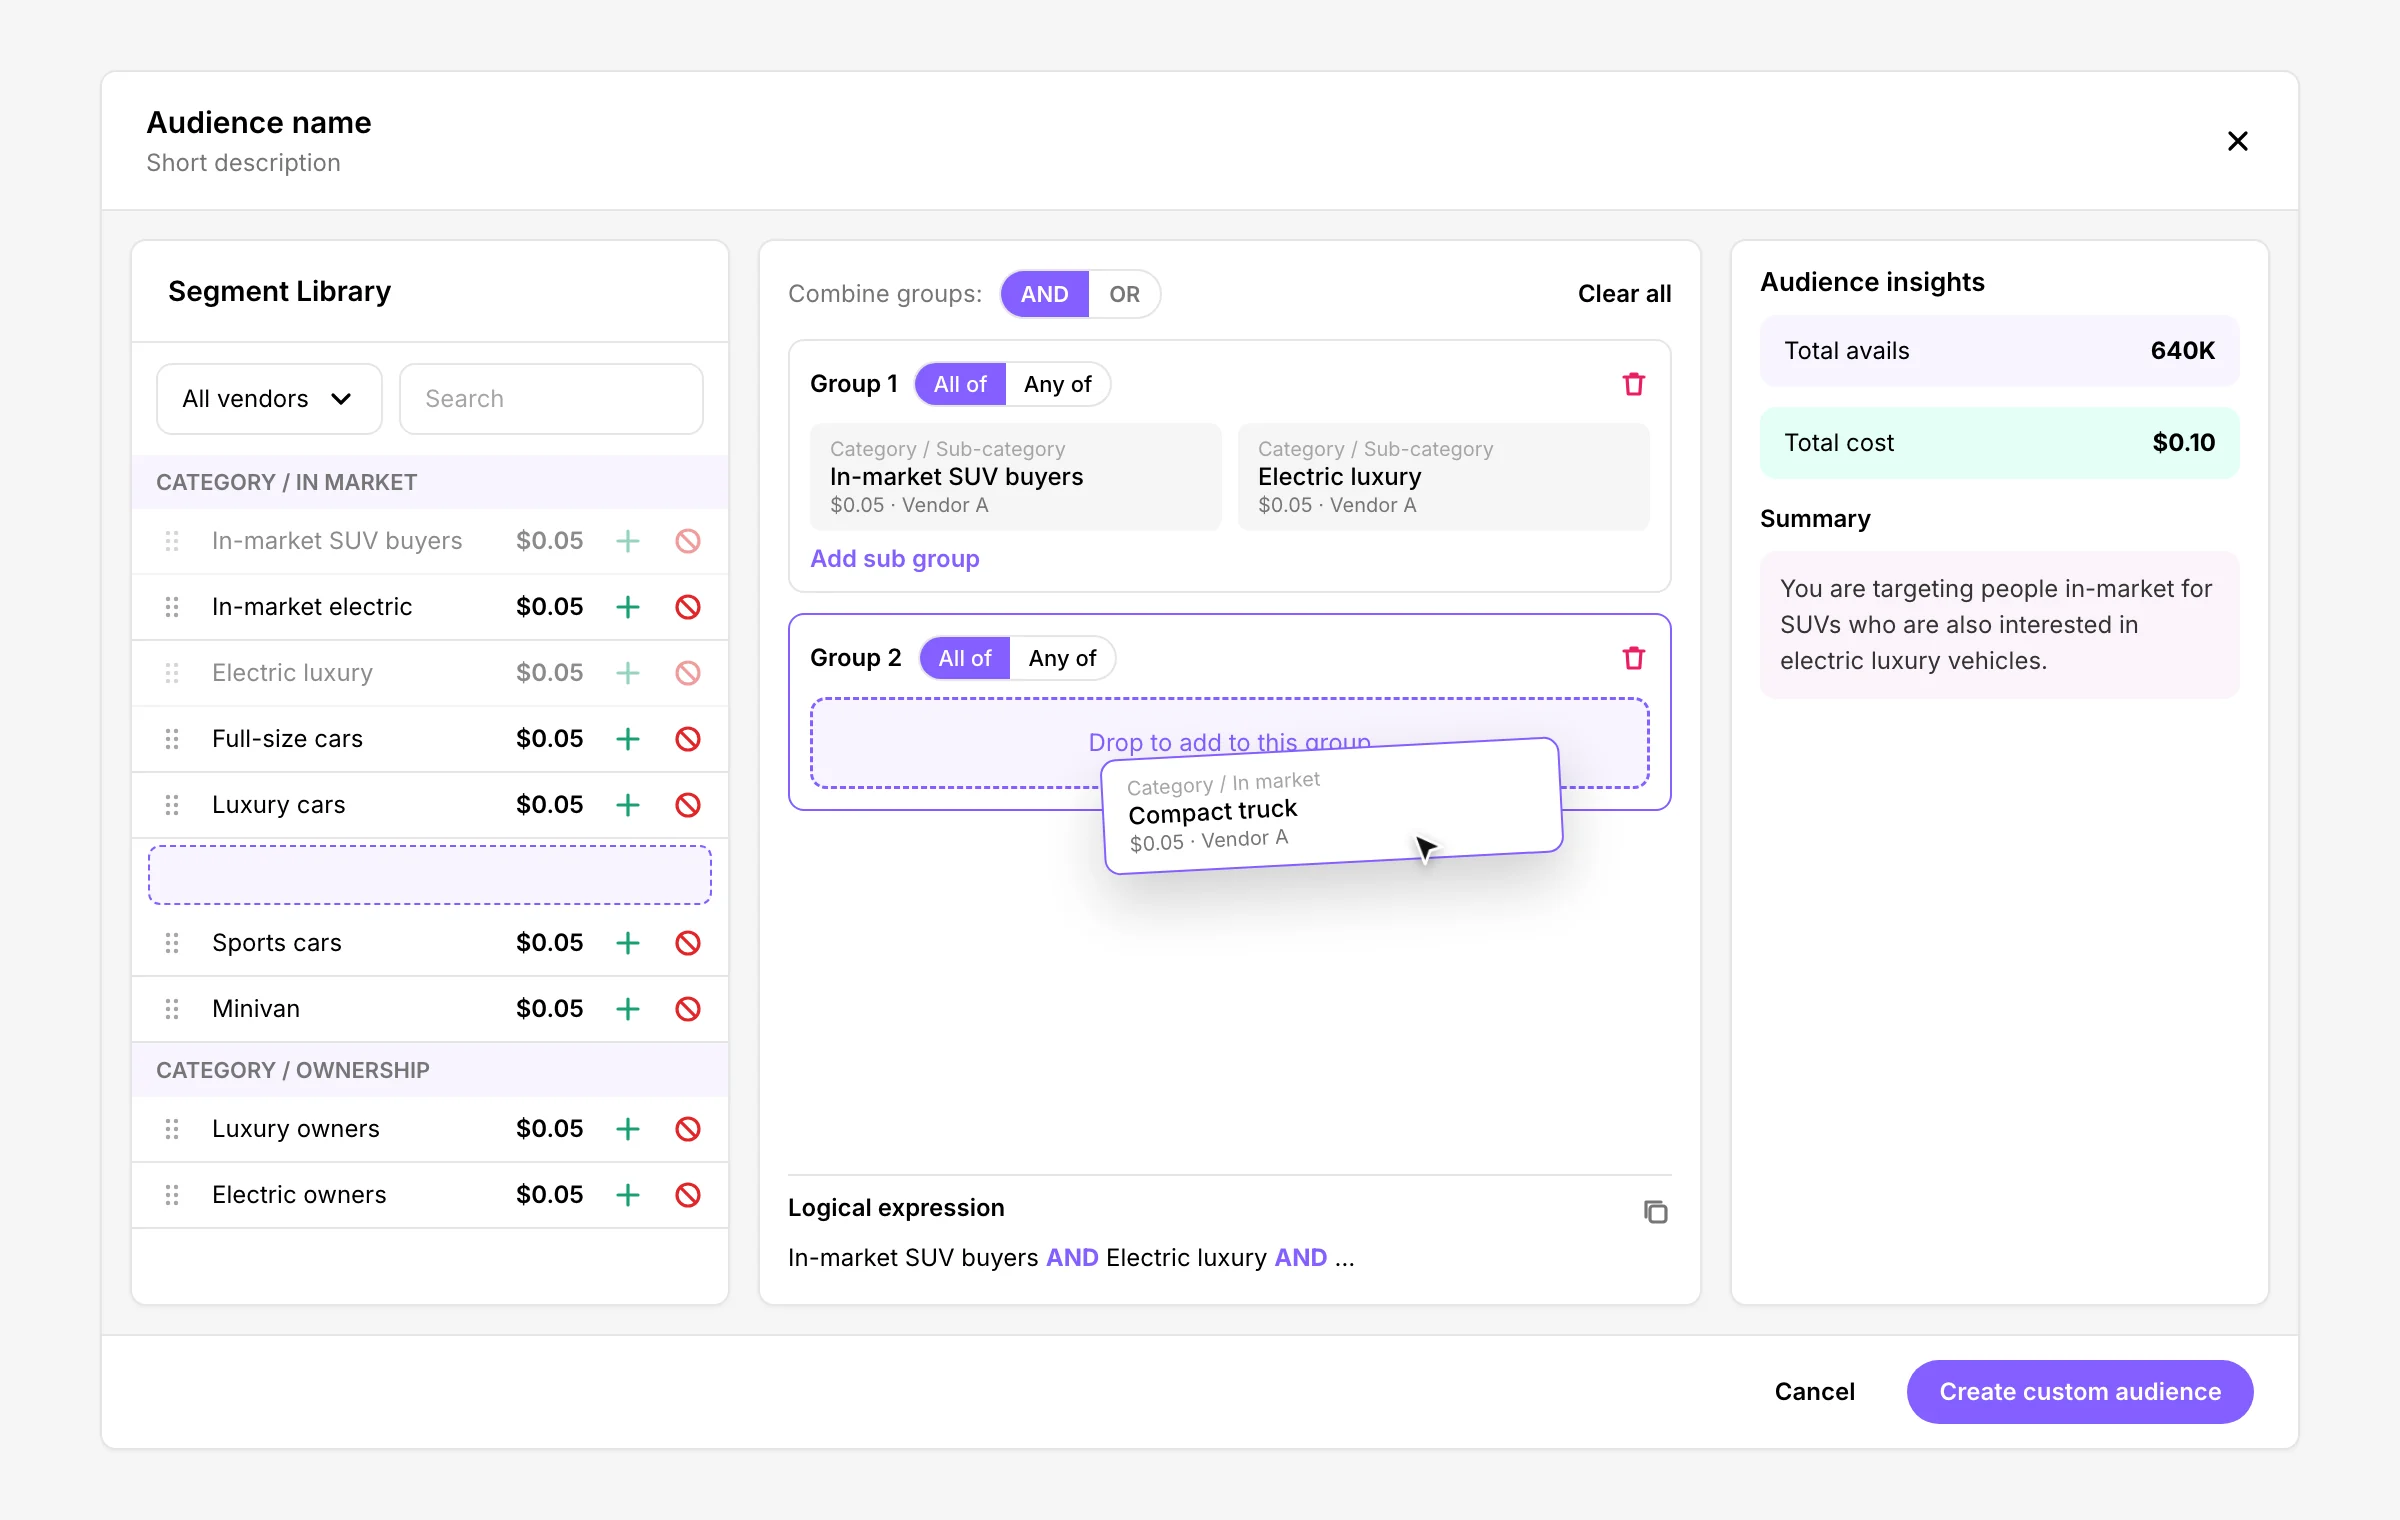Add Luxury cars with the plus icon

(627, 805)
